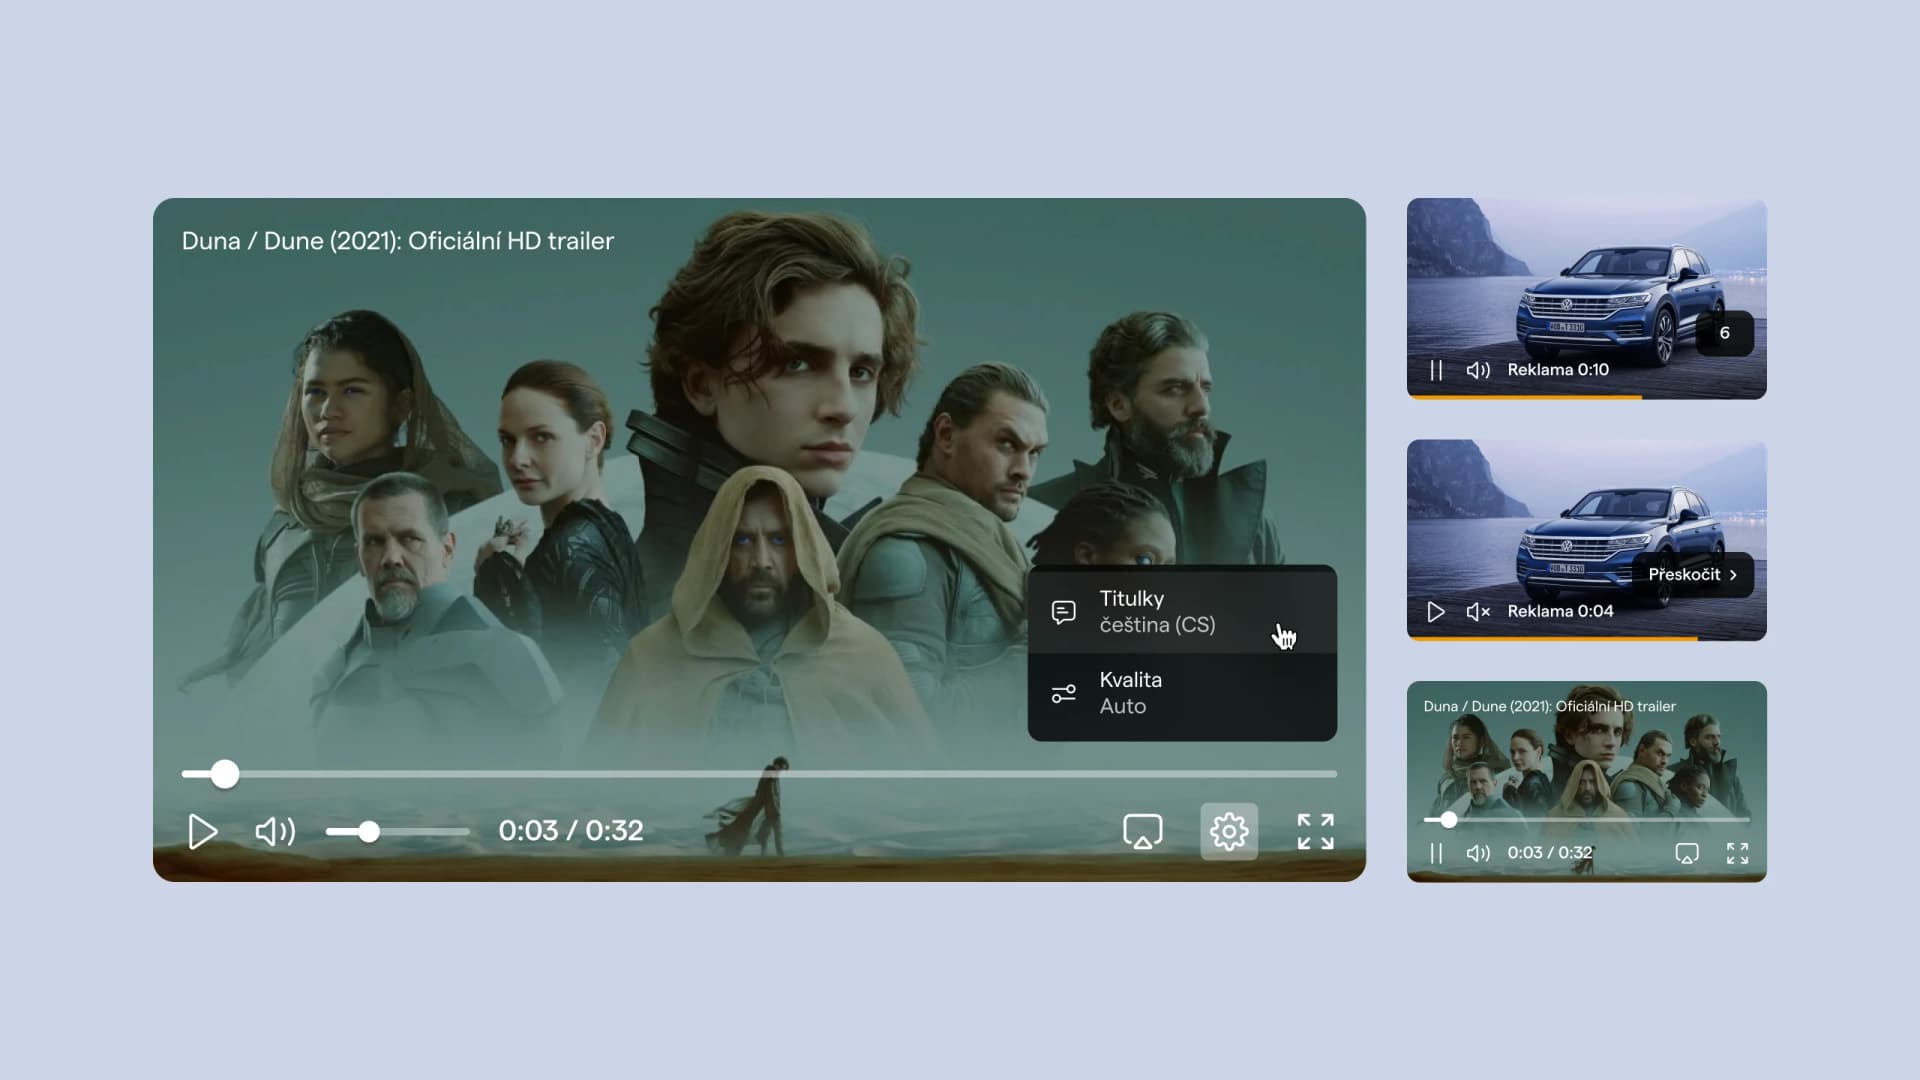Enter fullscreen in small Dune player

pos(1737,853)
